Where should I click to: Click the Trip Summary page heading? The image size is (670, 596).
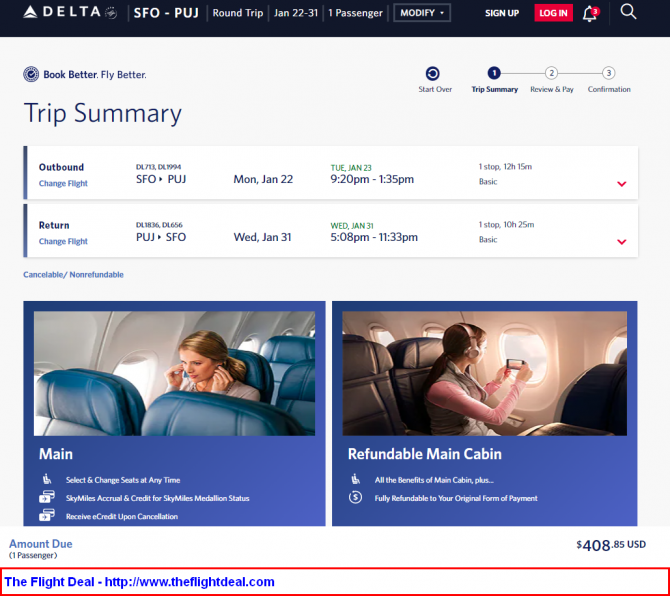pyautogui.click(x=103, y=114)
